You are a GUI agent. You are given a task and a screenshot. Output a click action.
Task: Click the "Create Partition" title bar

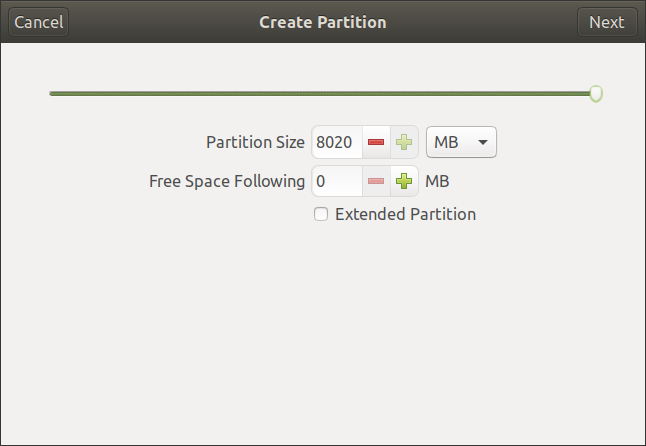click(322, 22)
